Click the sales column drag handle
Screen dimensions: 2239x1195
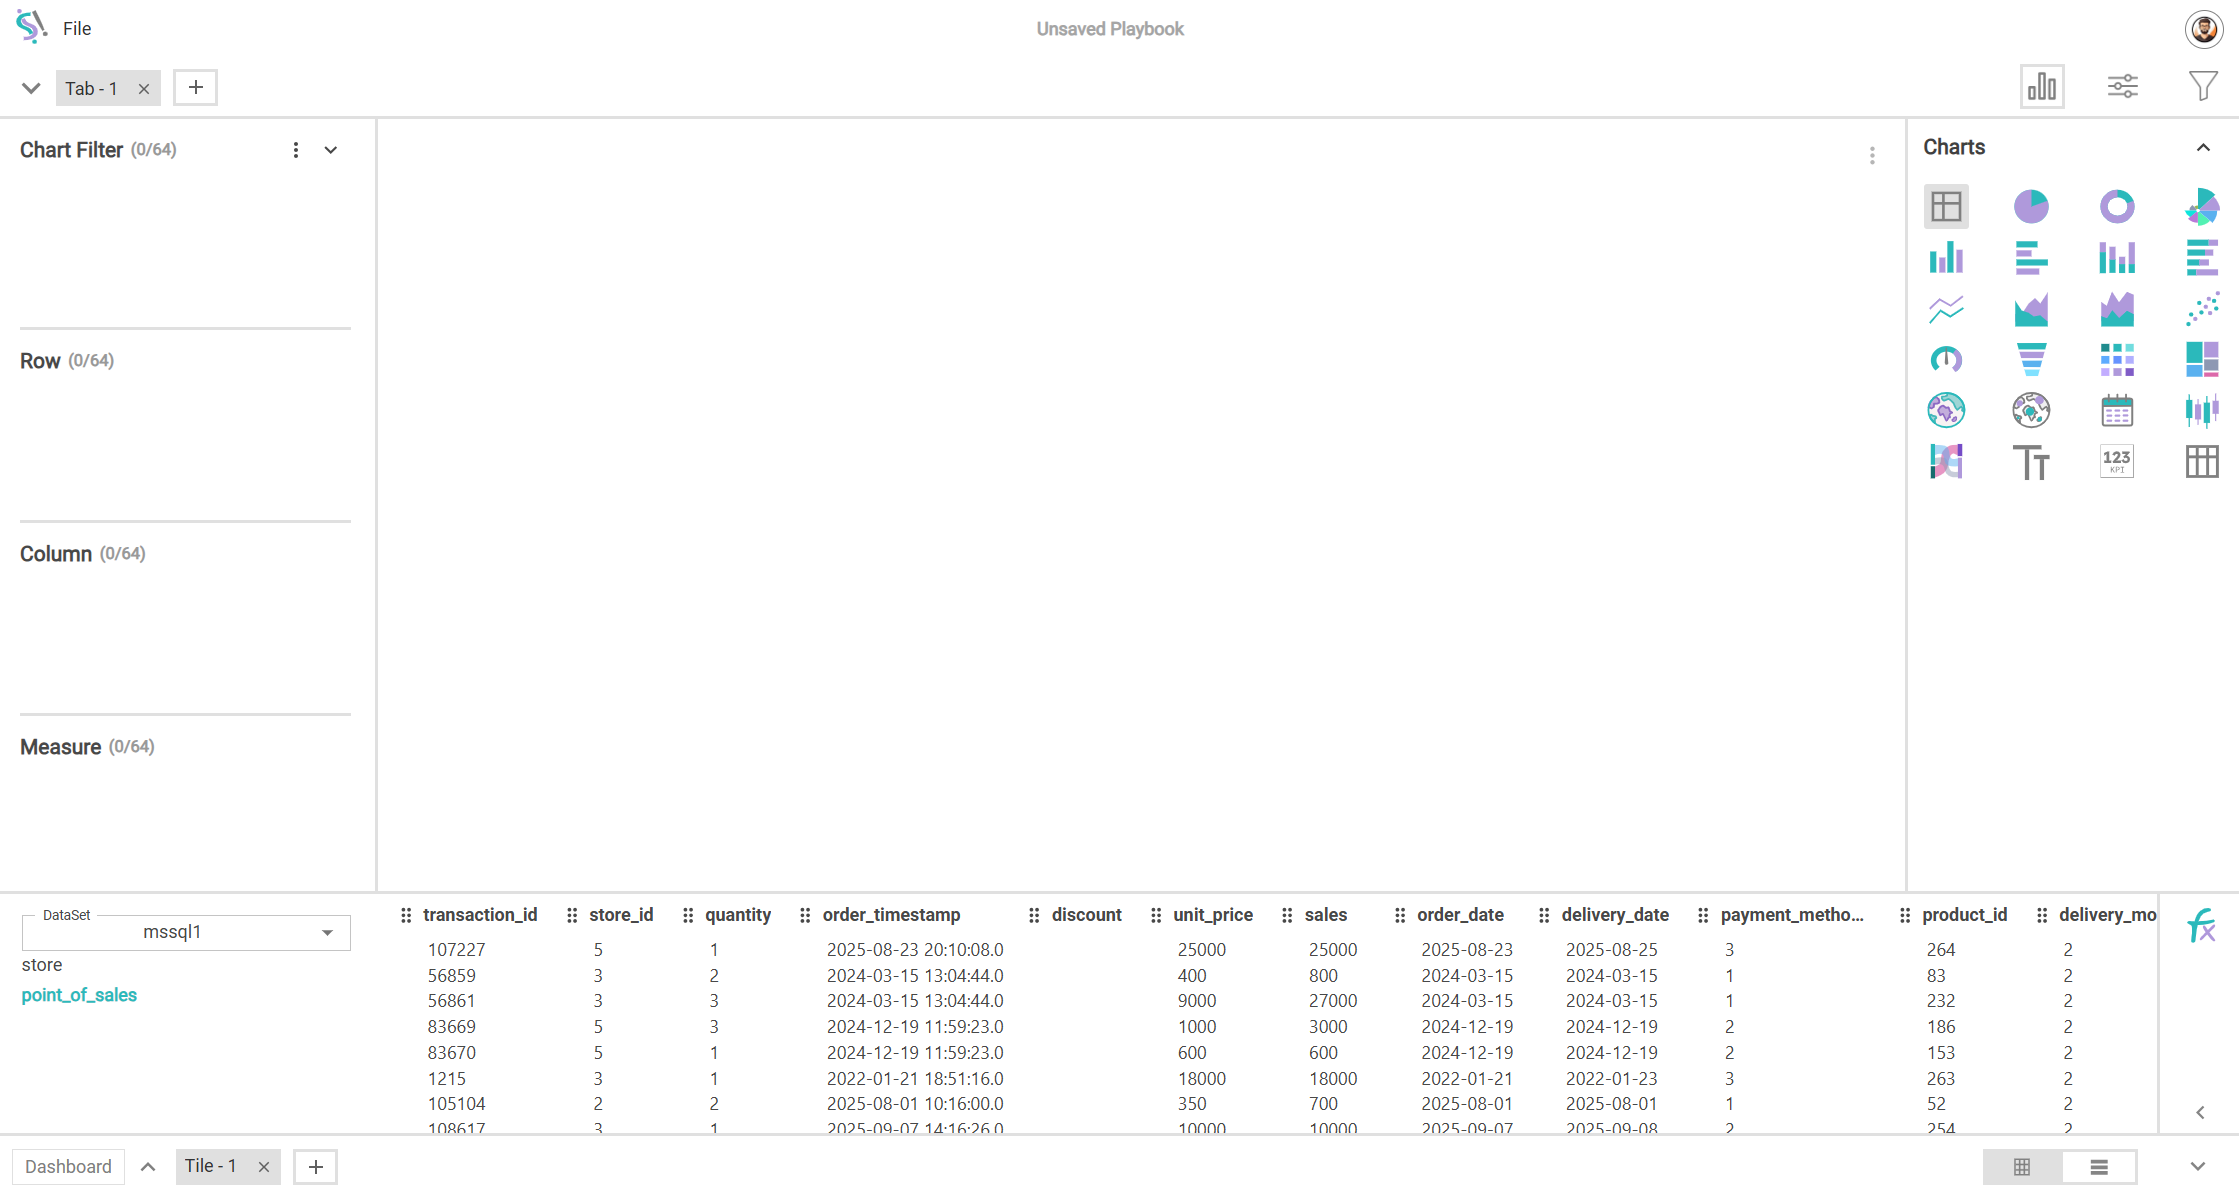pyautogui.click(x=1287, y=915)
